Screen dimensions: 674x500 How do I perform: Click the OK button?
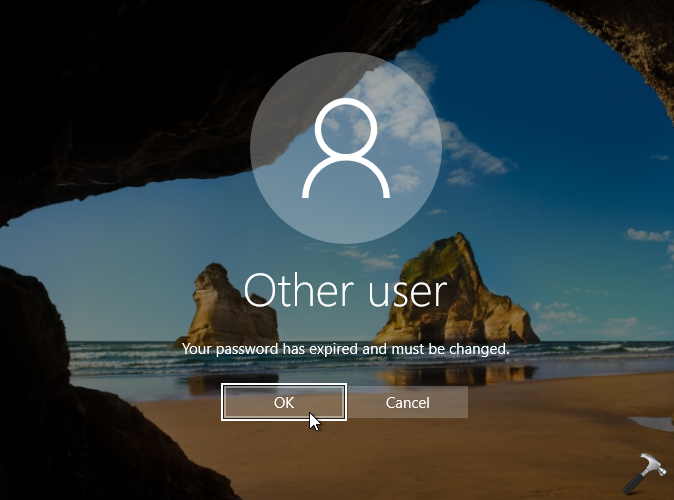click(284, 402)
